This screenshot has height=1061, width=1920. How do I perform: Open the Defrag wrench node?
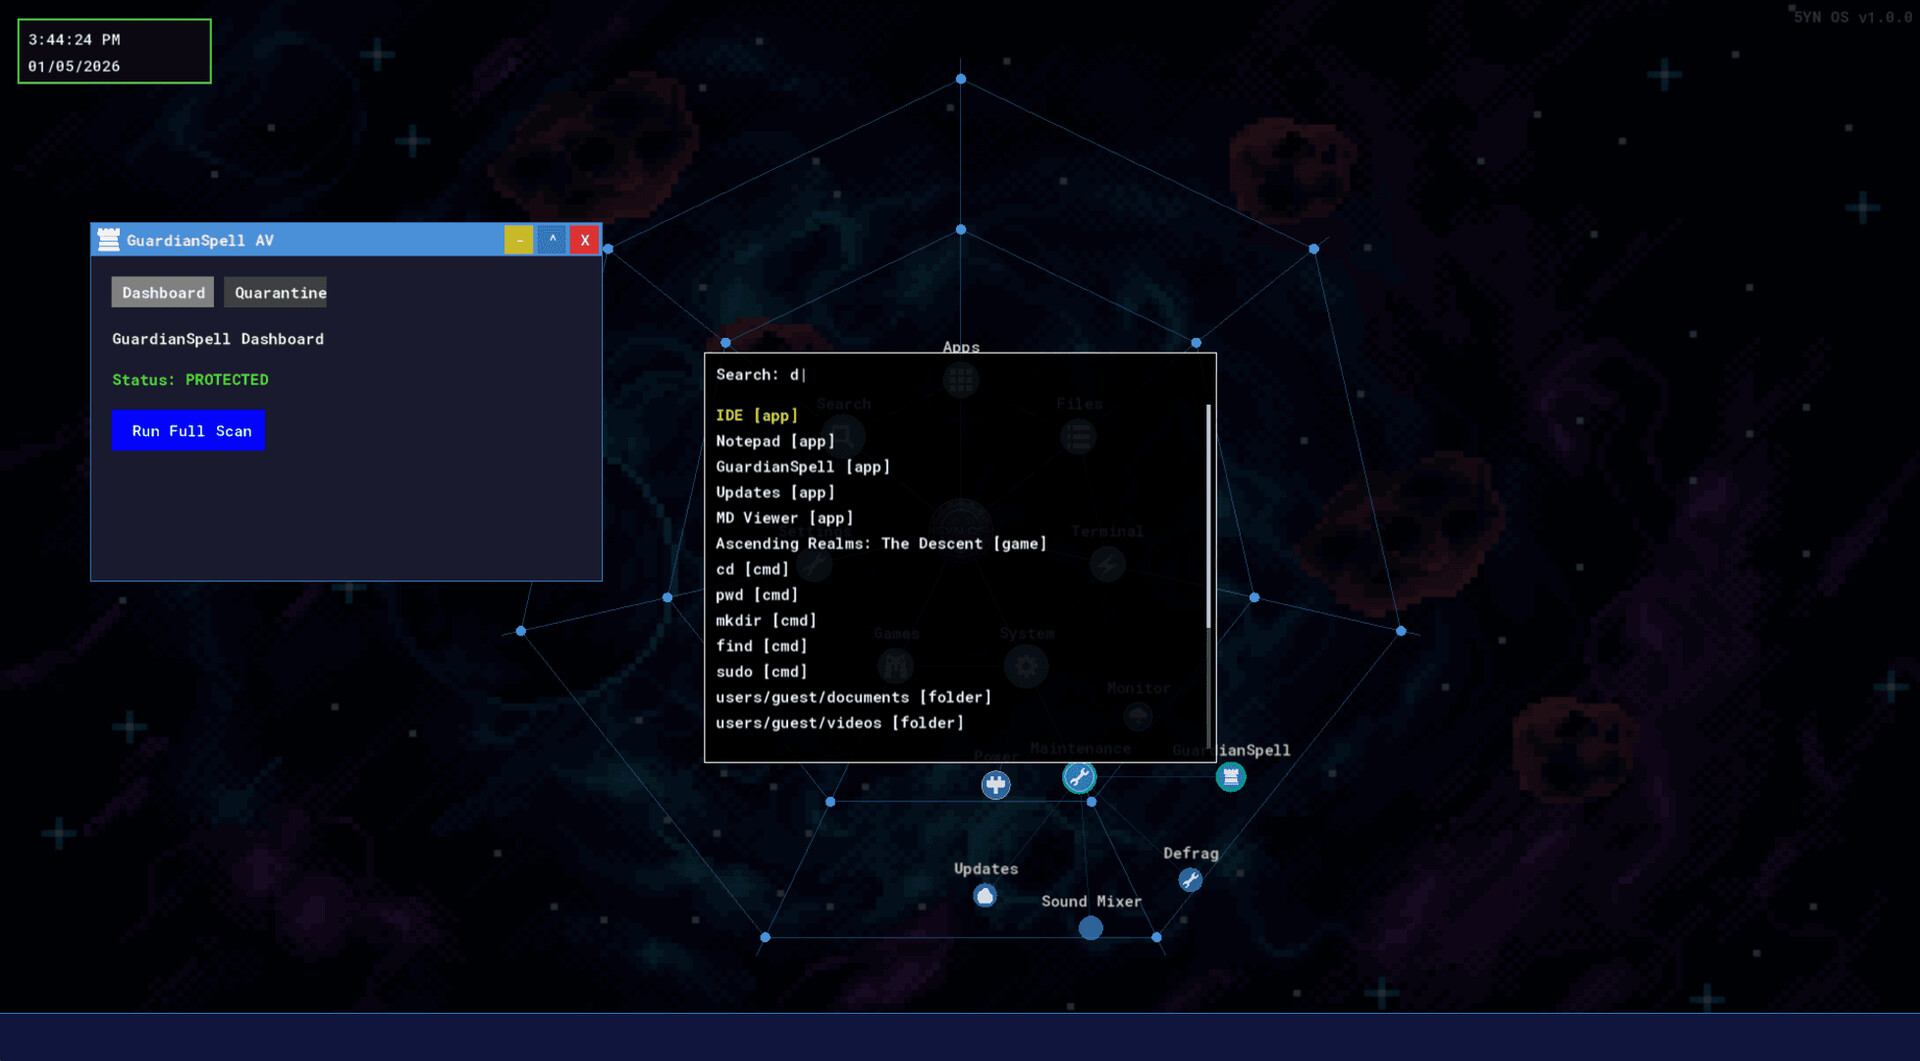click(x=1190, y=880)
